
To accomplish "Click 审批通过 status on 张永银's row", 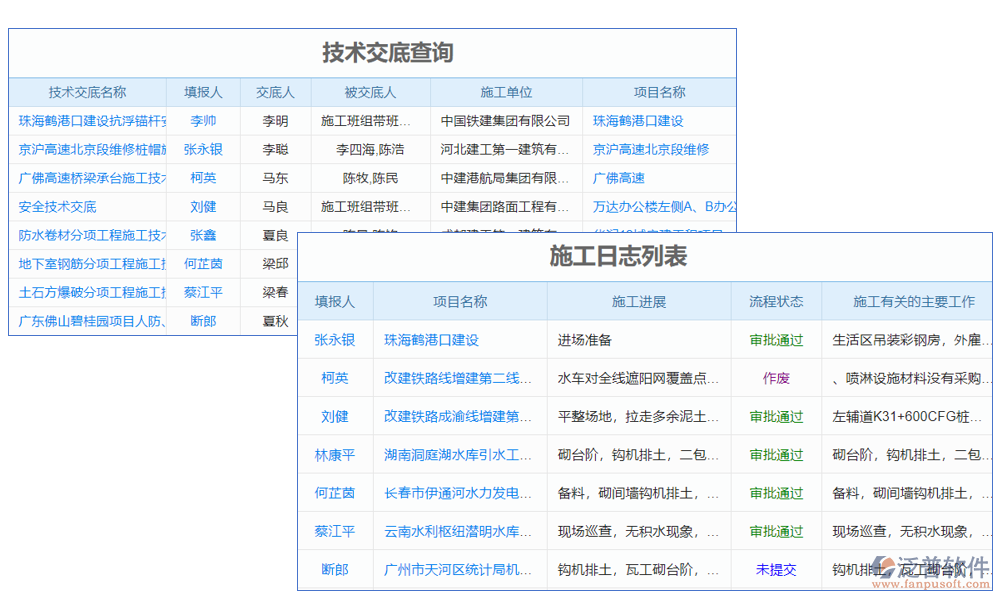I will pos(775,340).
